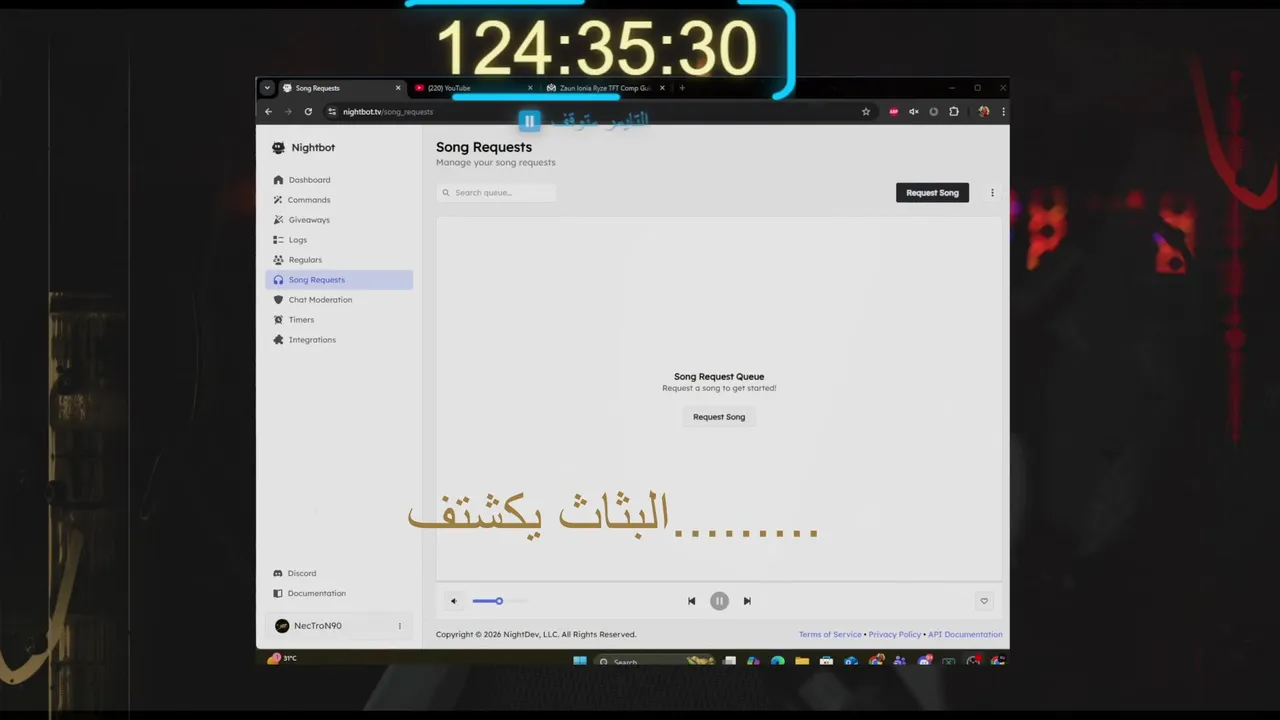The image size is (1280, 720).
Task: Click the nightbot.tv address bar
Action: point(600,112)
